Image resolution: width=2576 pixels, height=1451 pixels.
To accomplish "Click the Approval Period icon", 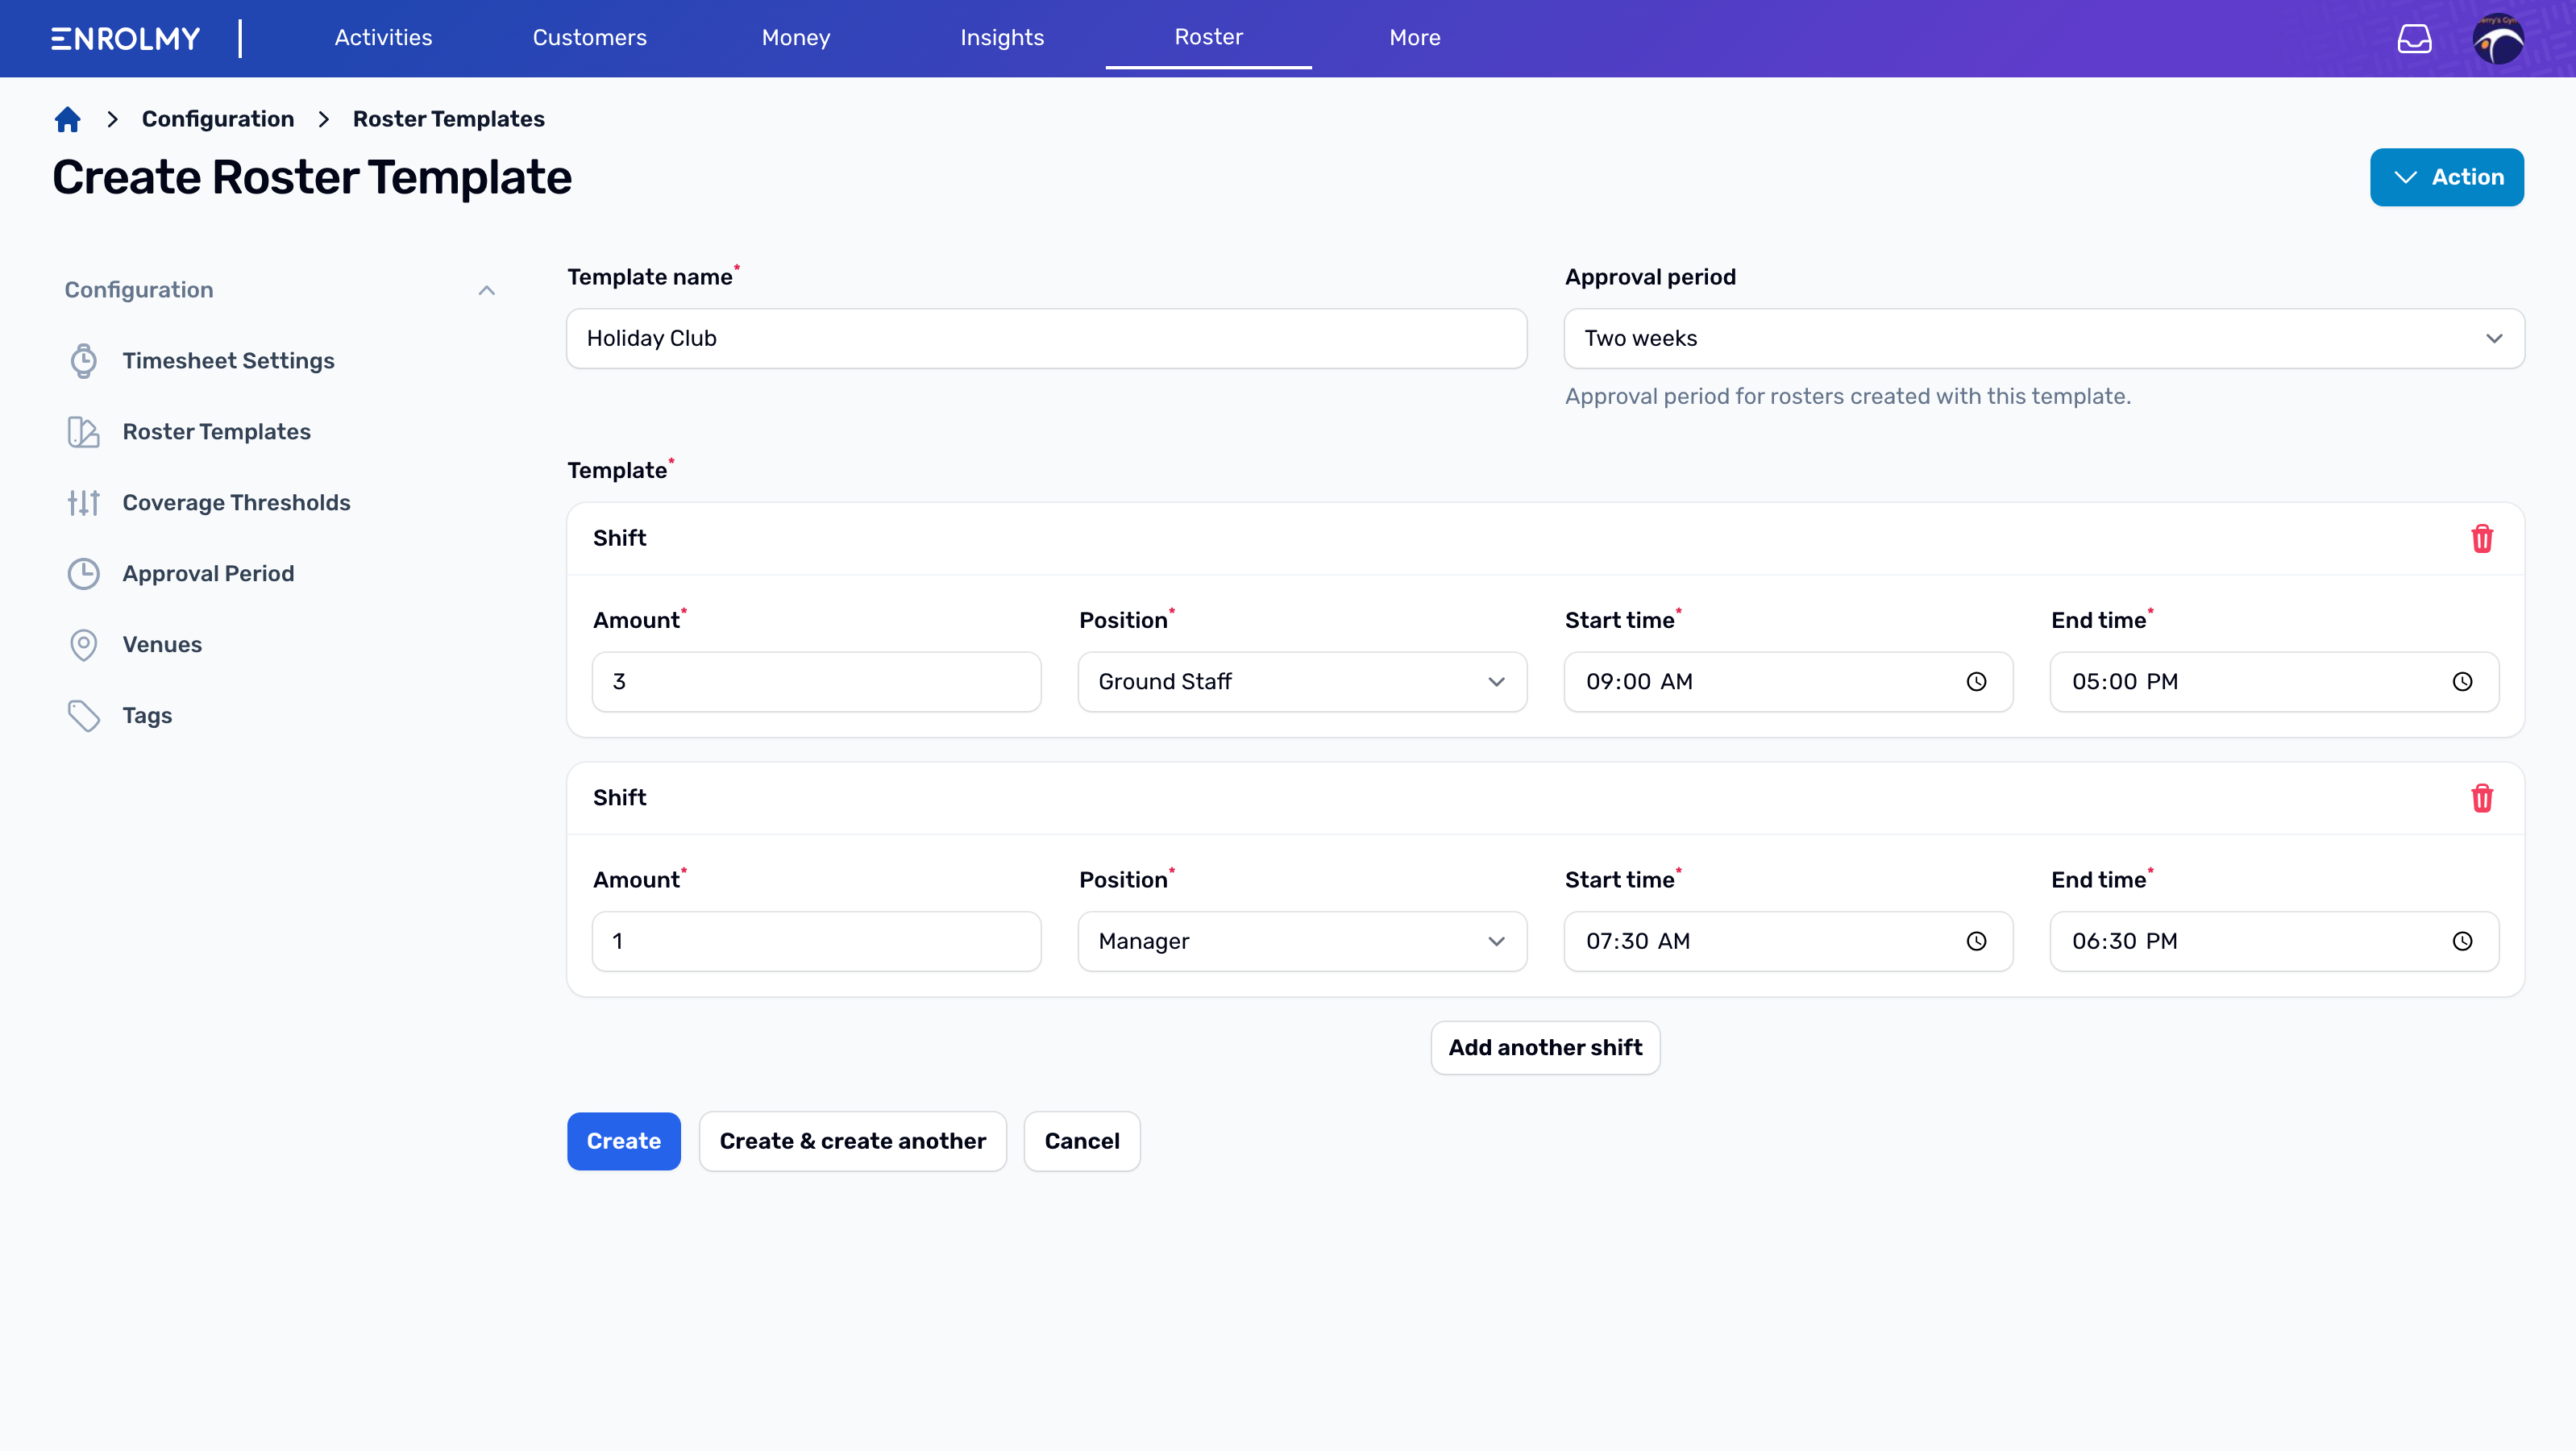I will (83, 573).
